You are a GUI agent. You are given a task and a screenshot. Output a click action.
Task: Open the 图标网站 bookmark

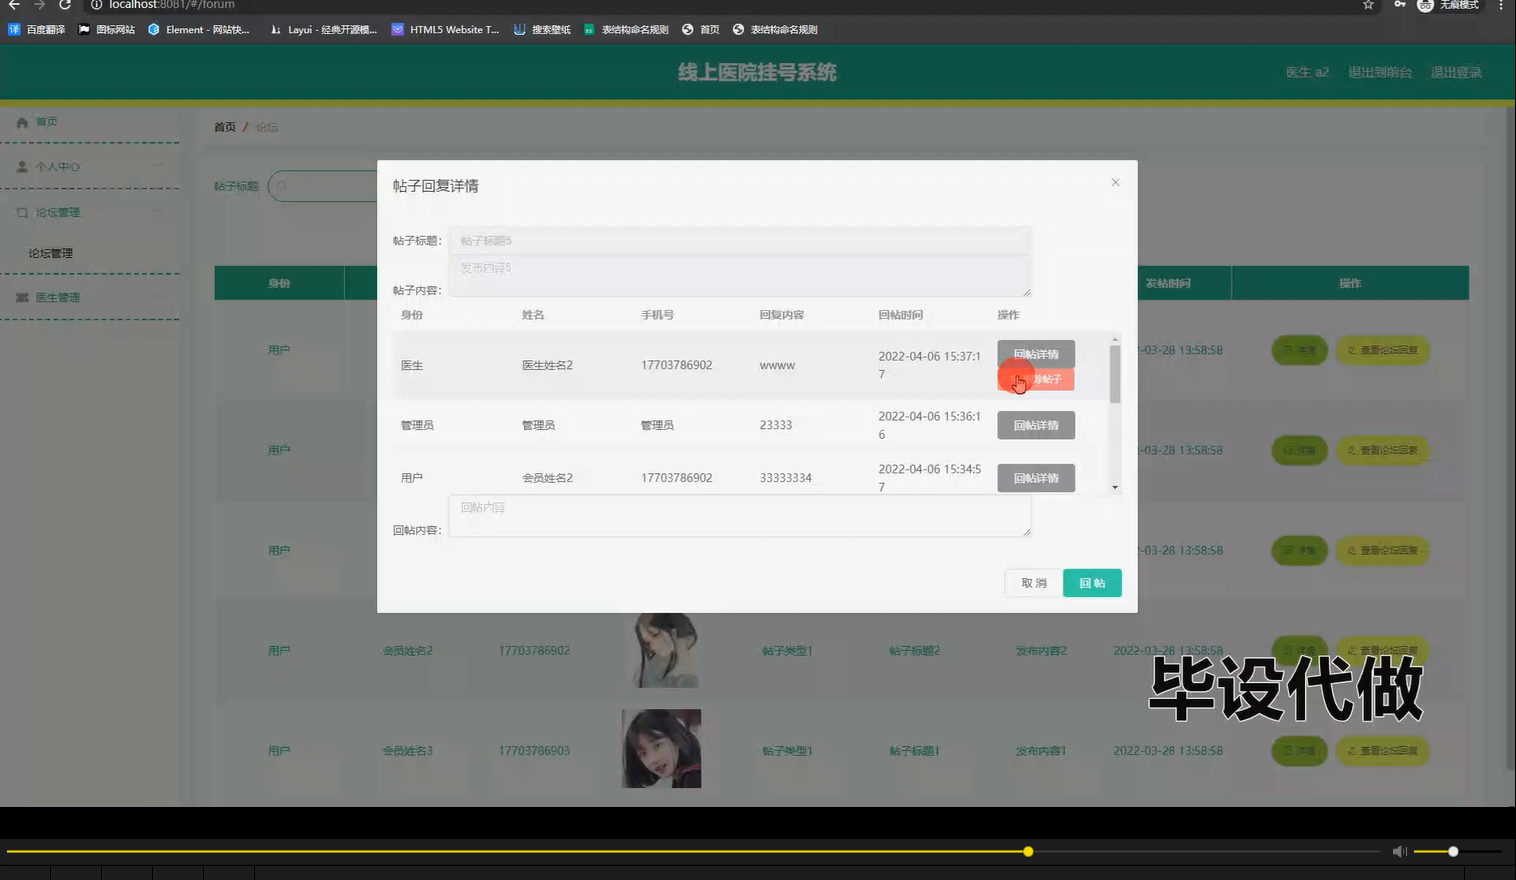point(107,30)
